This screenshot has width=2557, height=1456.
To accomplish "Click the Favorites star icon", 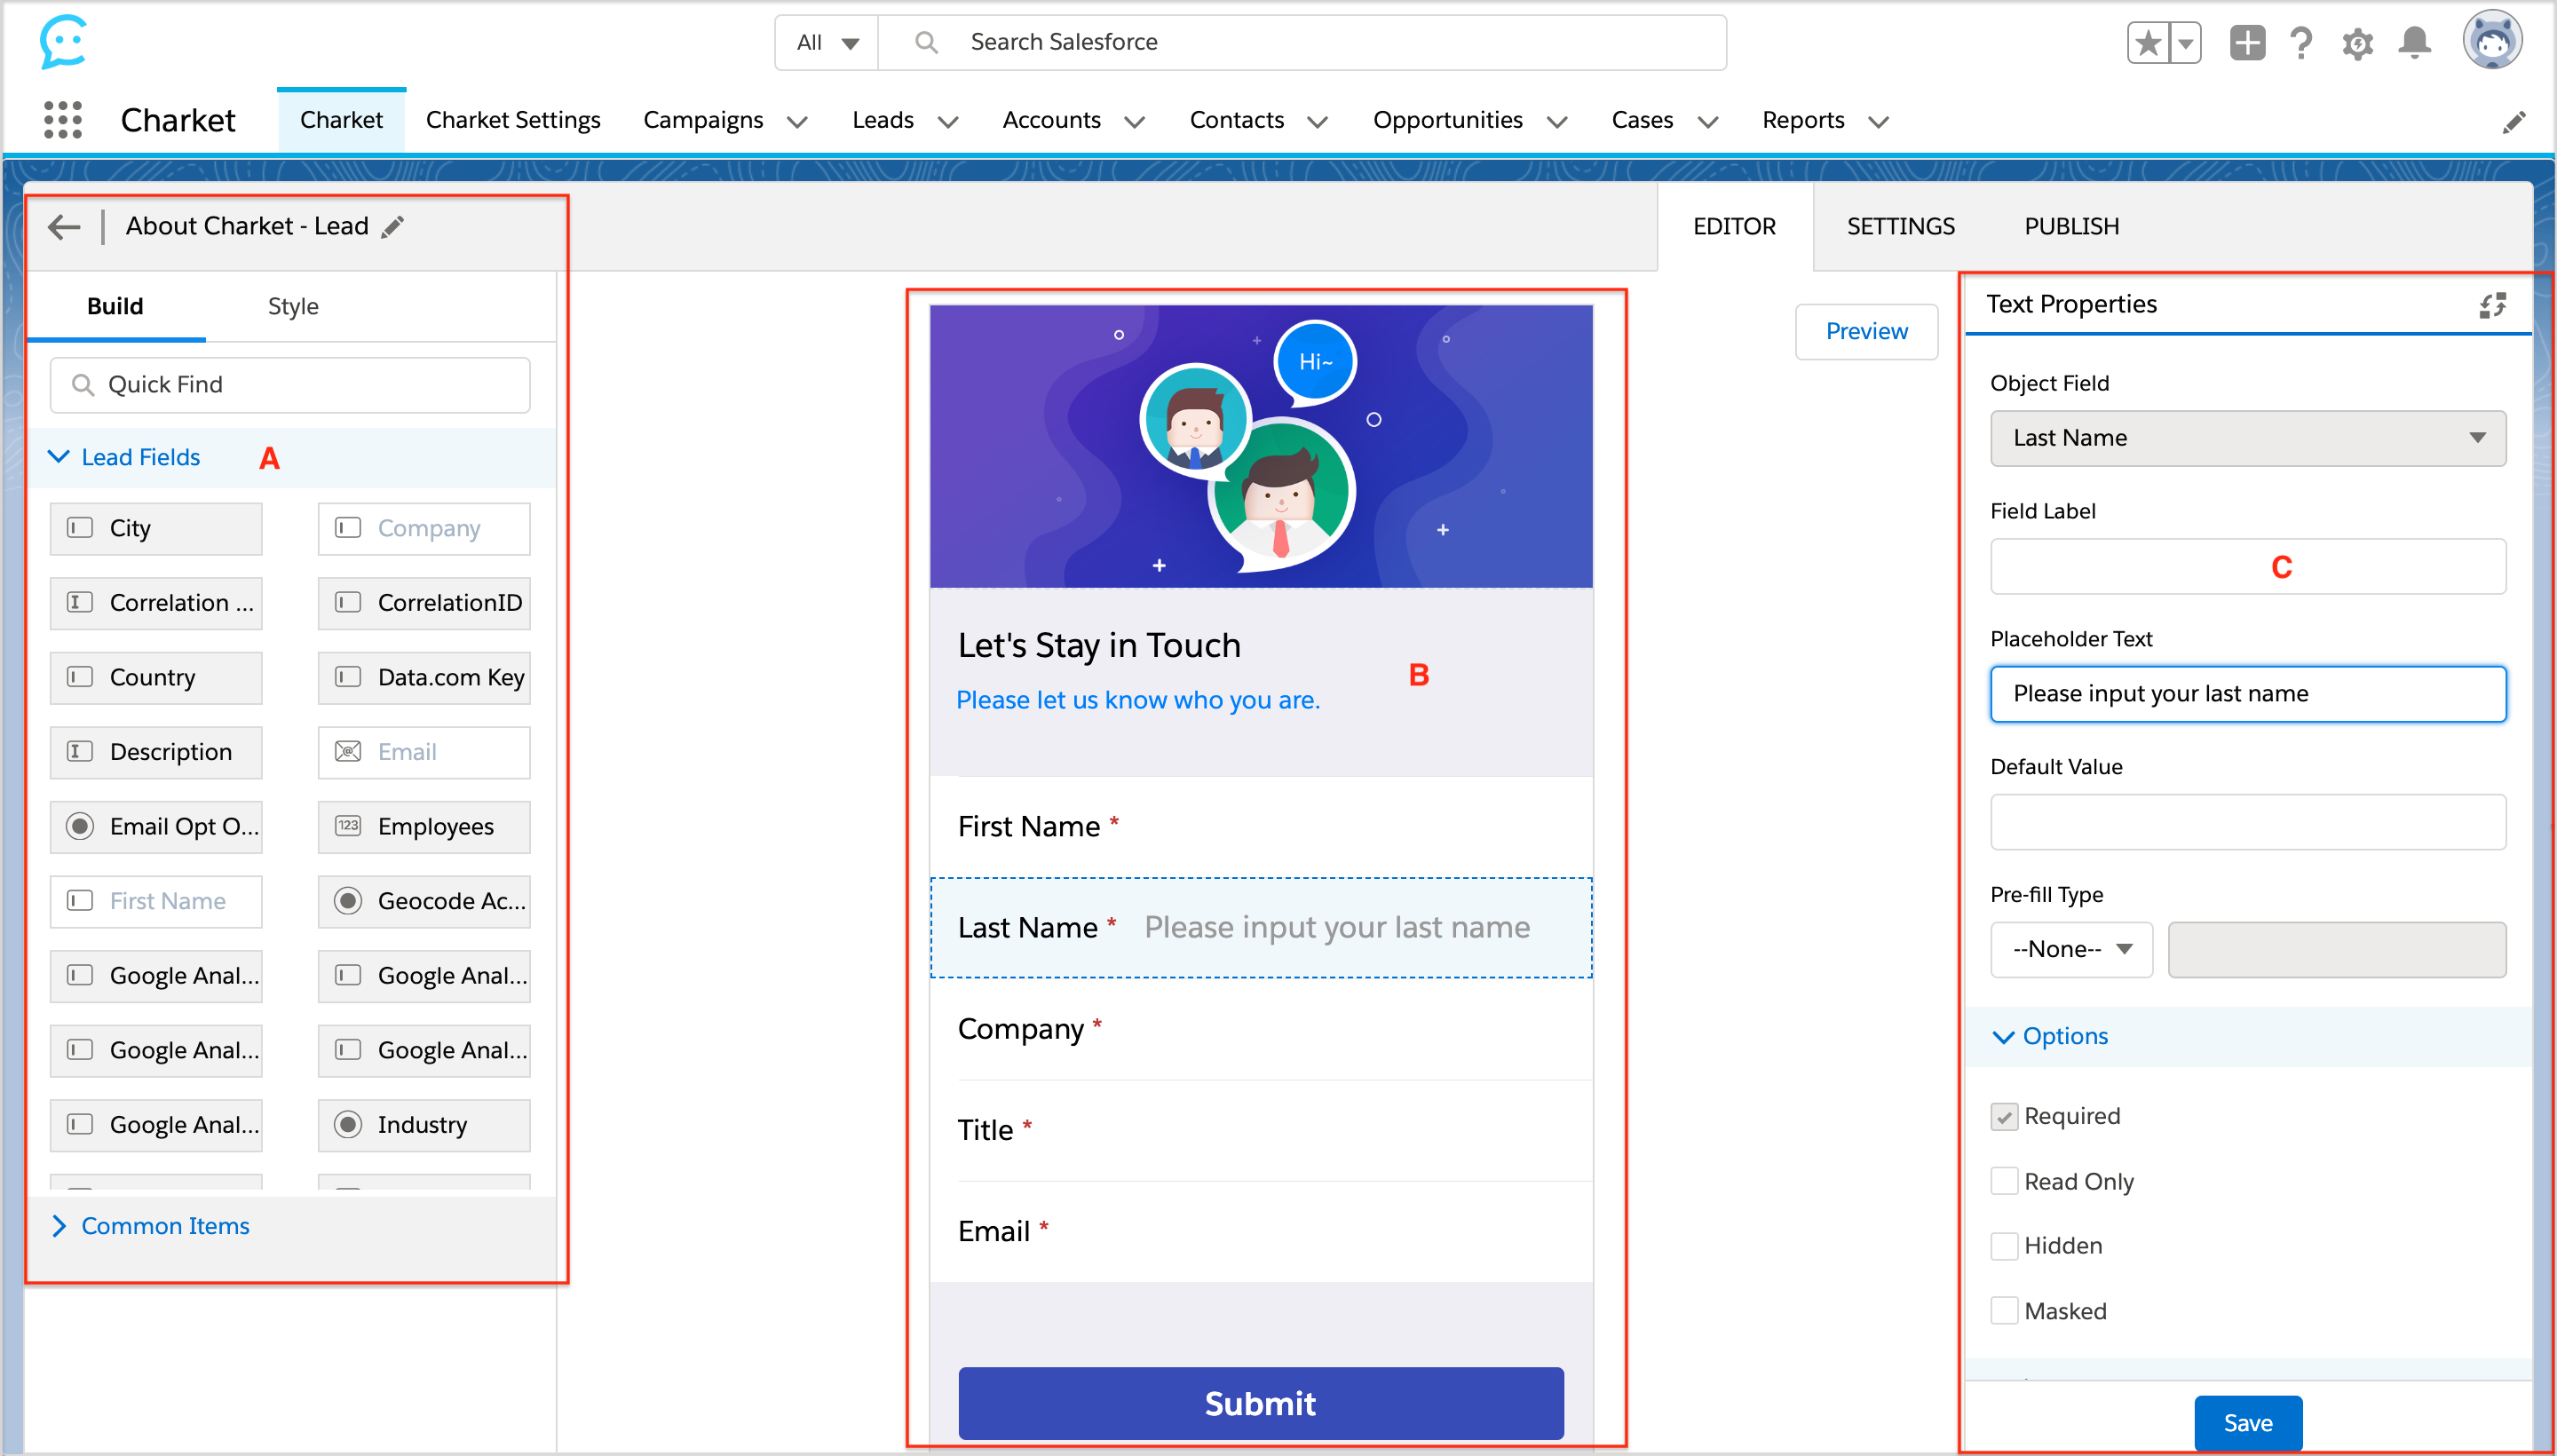I will click(2147, 43).
